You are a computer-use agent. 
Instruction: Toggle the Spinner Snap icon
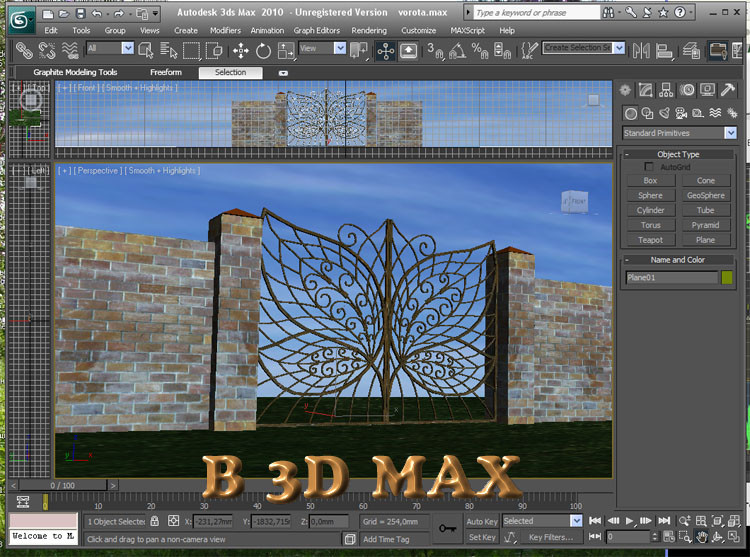click(503, 50)
